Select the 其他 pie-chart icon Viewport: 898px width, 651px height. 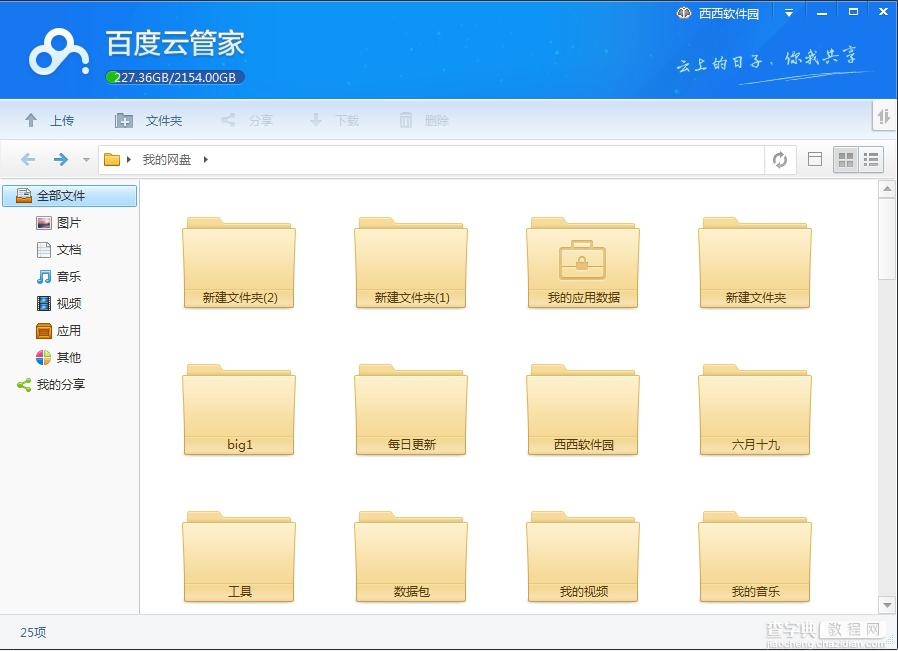click(x=44, y=357)
